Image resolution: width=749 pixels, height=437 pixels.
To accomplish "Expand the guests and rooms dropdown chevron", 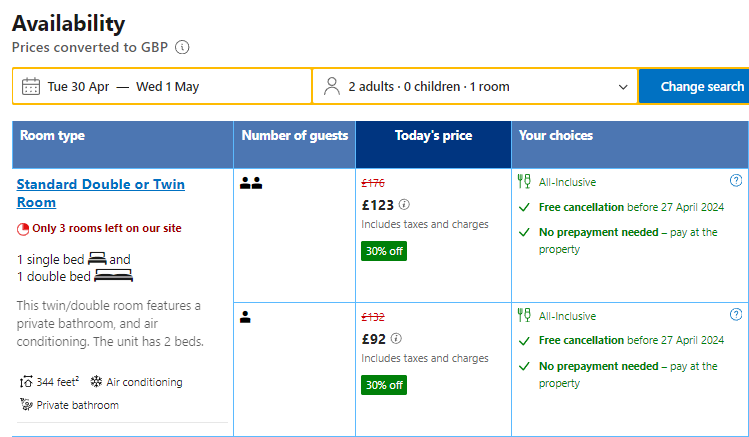I will point(623,87).
